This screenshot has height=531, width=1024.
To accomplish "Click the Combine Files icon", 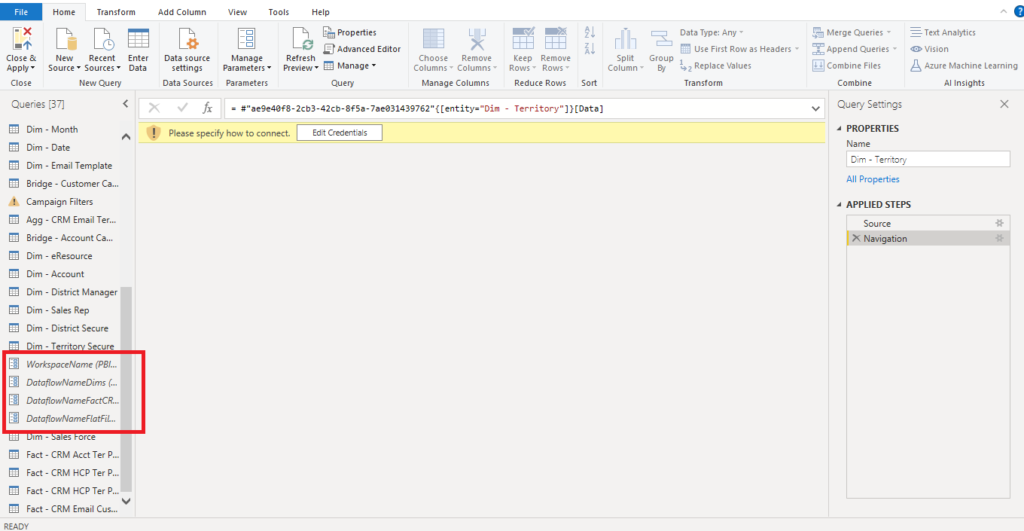I will 852,65.
